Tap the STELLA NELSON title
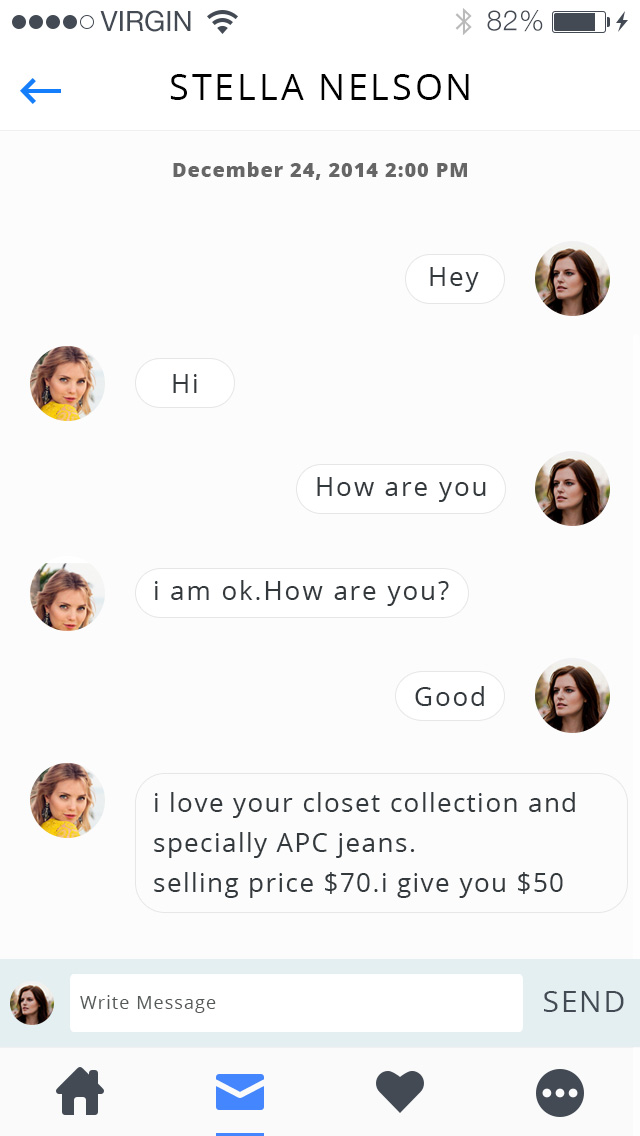Screen dimensions: 640x1136 (x=320, y=89)
